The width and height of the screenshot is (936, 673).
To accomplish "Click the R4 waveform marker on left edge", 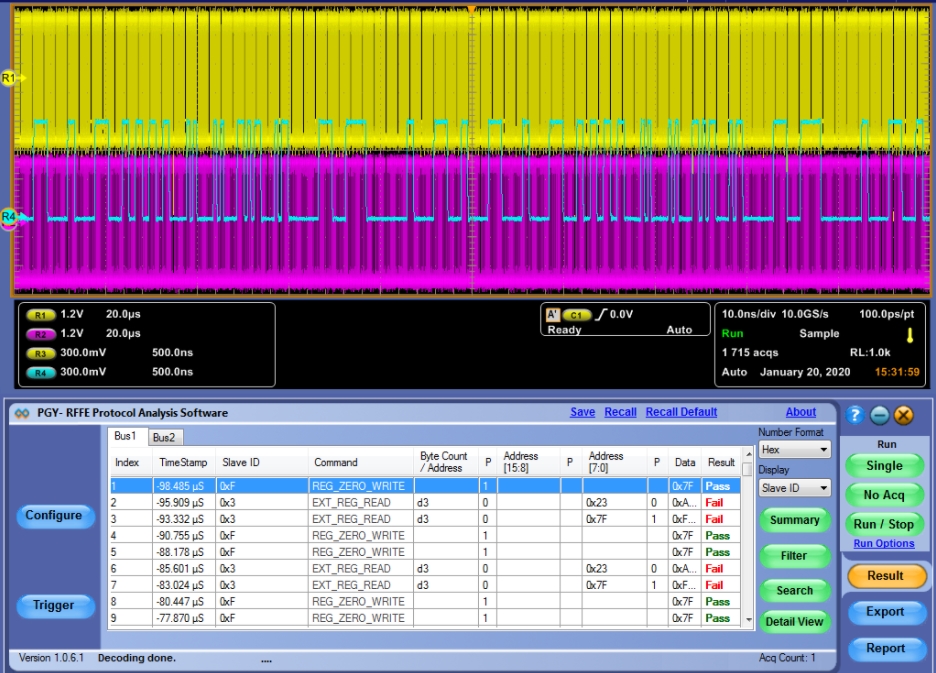I will point(10,216).
